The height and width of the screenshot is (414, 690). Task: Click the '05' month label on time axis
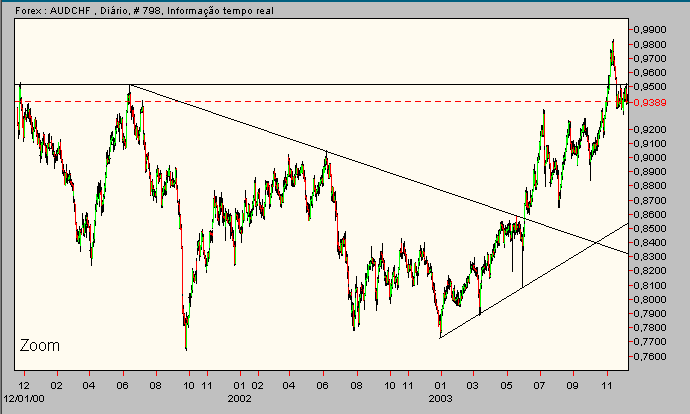[x=506, y=386]
